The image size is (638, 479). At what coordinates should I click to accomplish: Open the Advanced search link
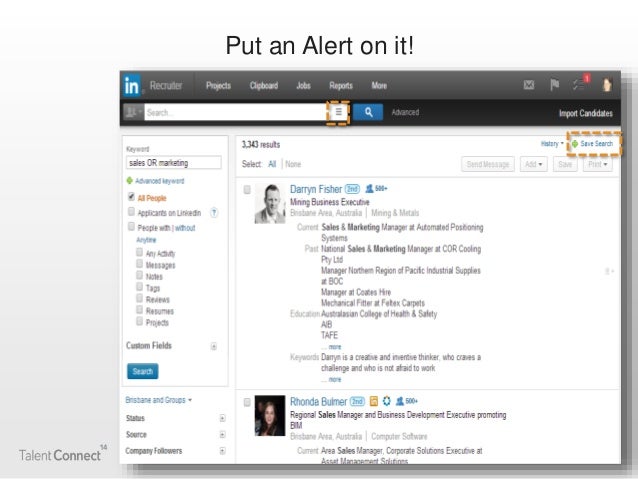405,112
